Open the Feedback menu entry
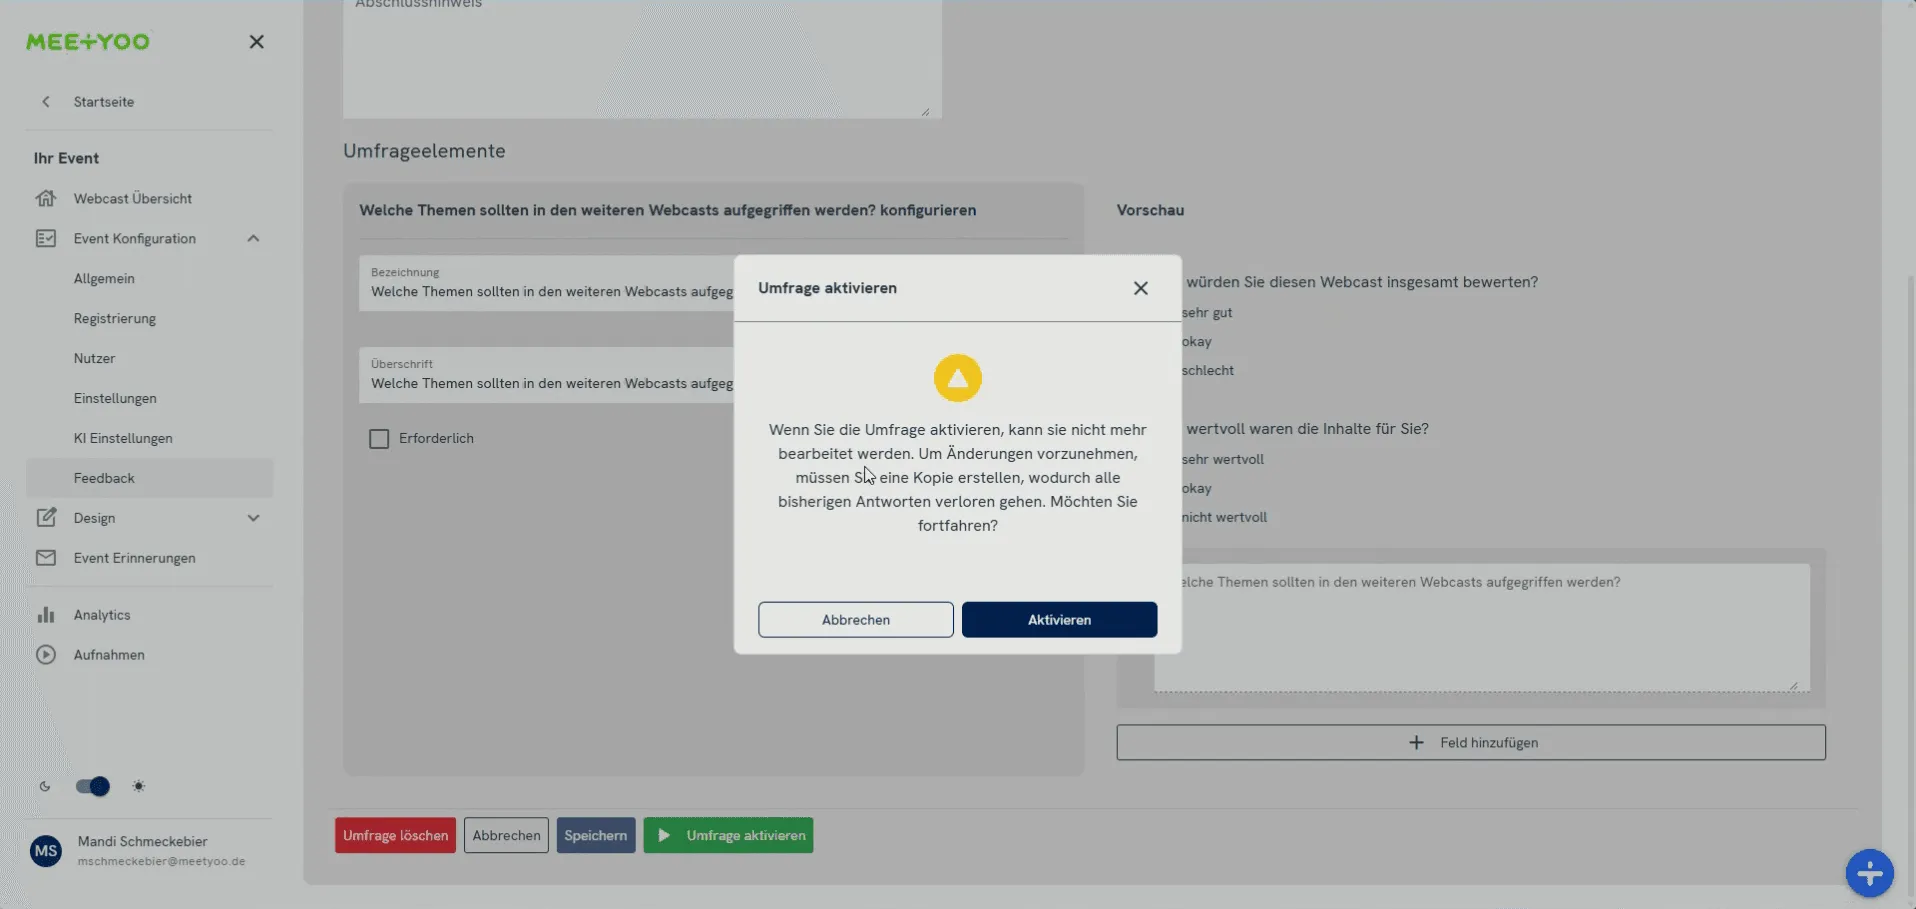 104,478
